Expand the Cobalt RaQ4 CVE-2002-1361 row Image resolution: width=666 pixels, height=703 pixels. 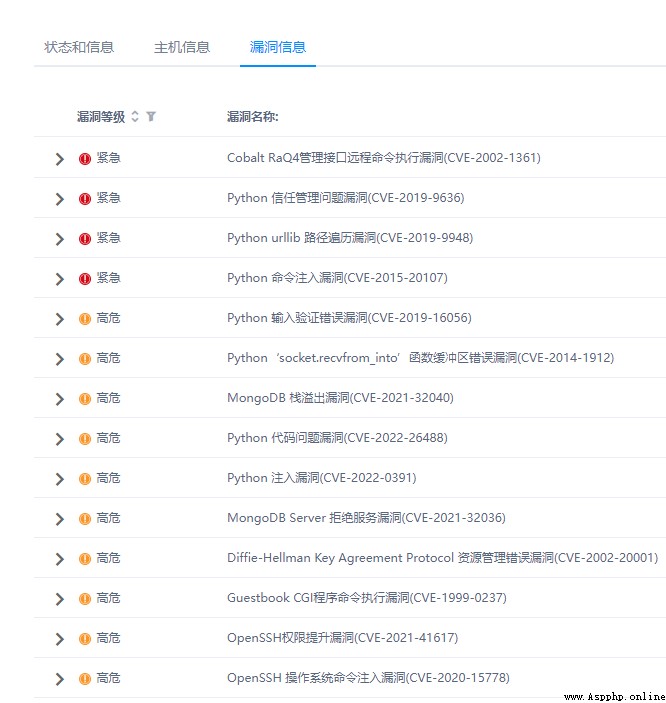pos(60,159)
